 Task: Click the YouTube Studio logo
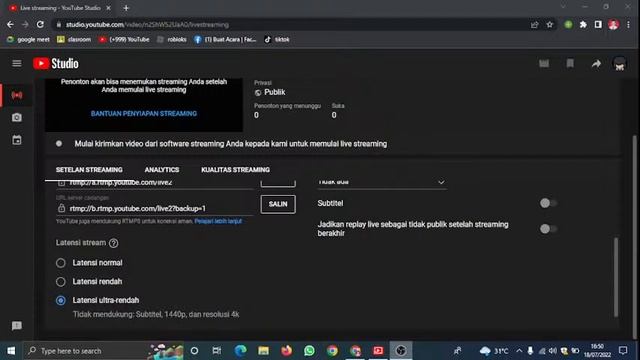(x=56, y=63)
